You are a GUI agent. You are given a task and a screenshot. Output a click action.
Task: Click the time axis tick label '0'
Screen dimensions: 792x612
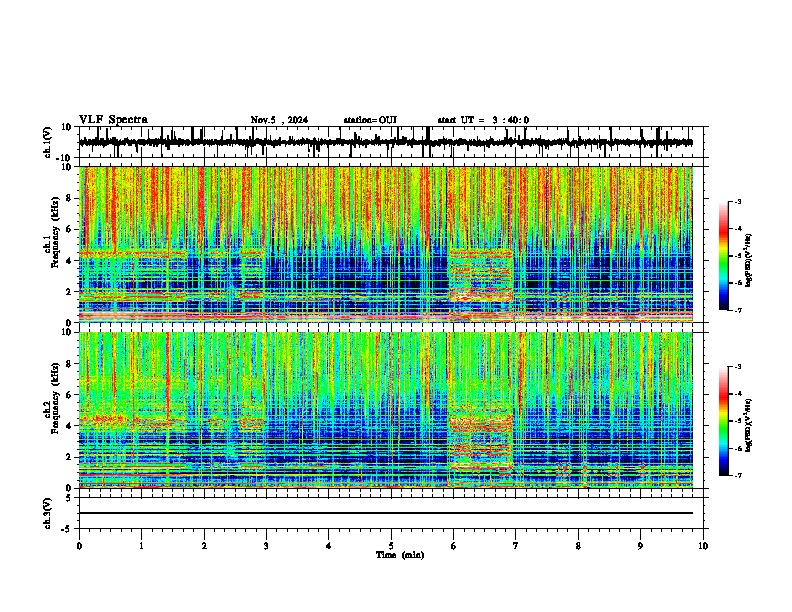79,546
